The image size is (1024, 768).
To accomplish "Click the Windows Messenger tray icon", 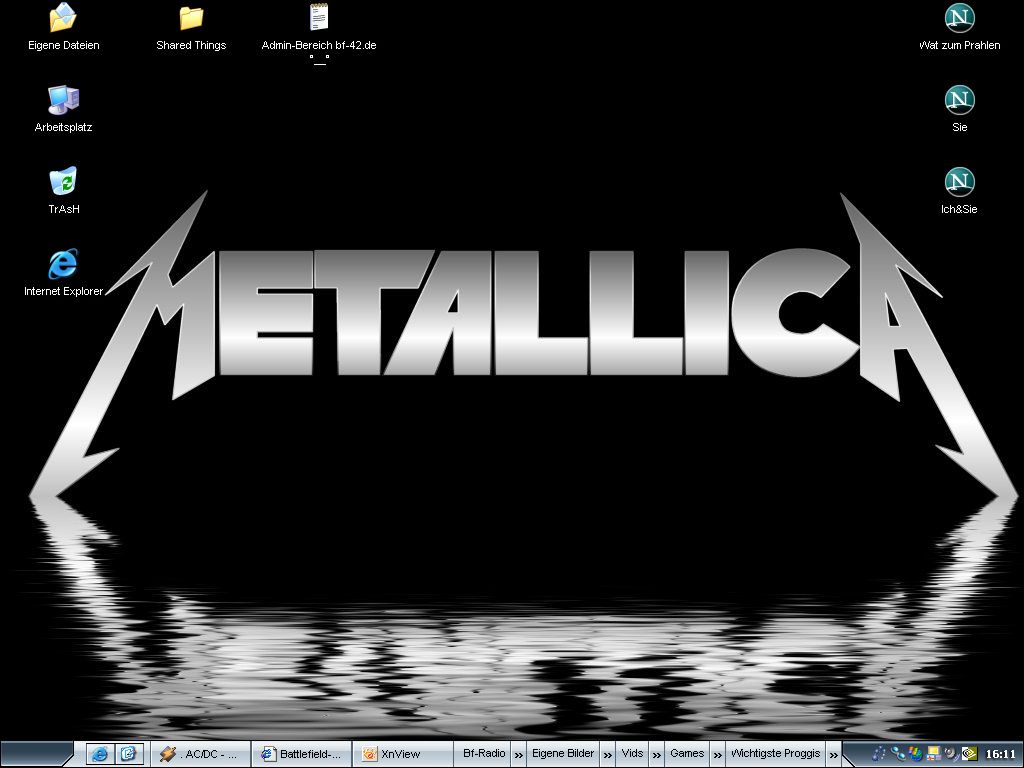I will [916, 754].
